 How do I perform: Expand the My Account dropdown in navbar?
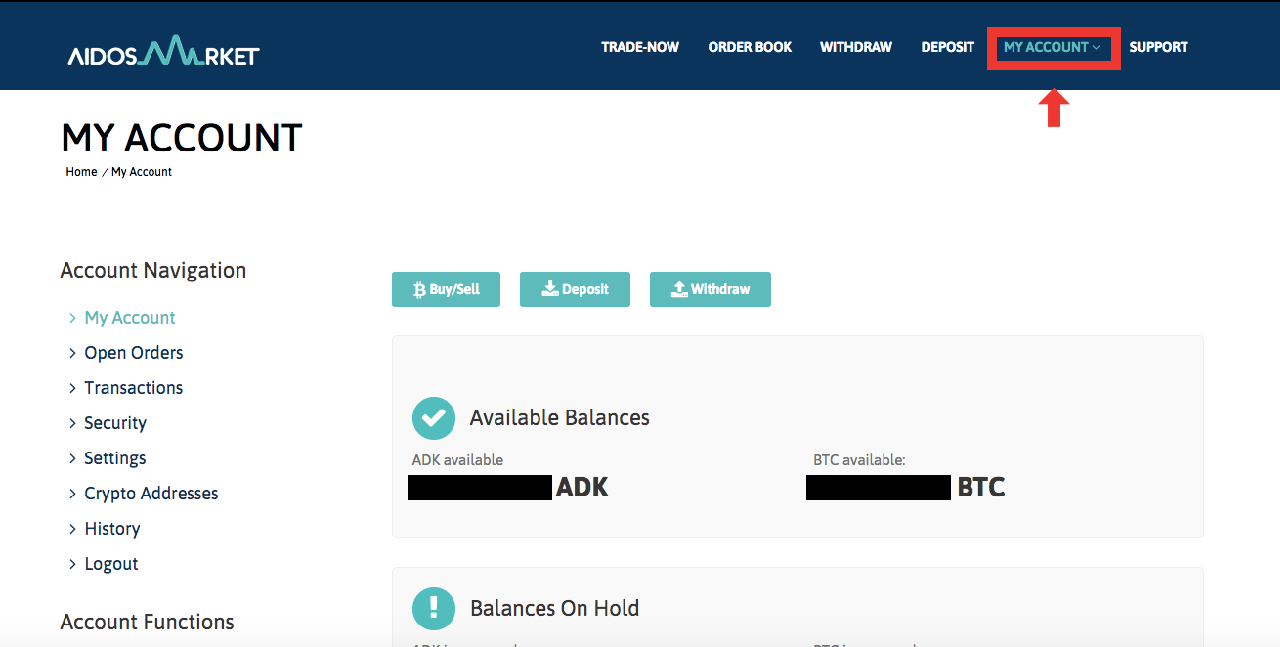(x=1052, y=47)
